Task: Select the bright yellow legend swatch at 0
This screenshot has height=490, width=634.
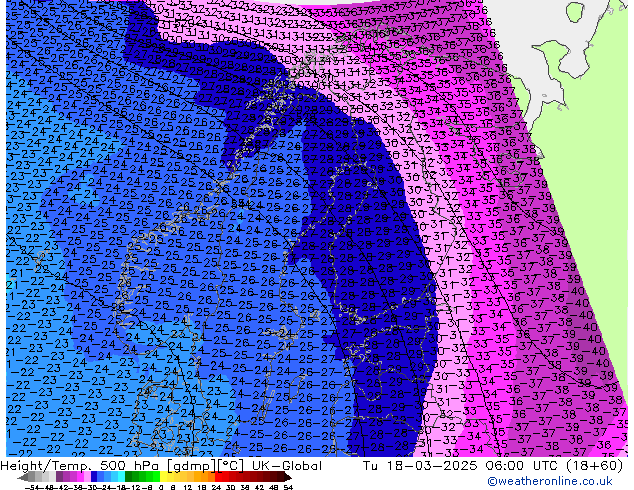Action: pos(163,477)
